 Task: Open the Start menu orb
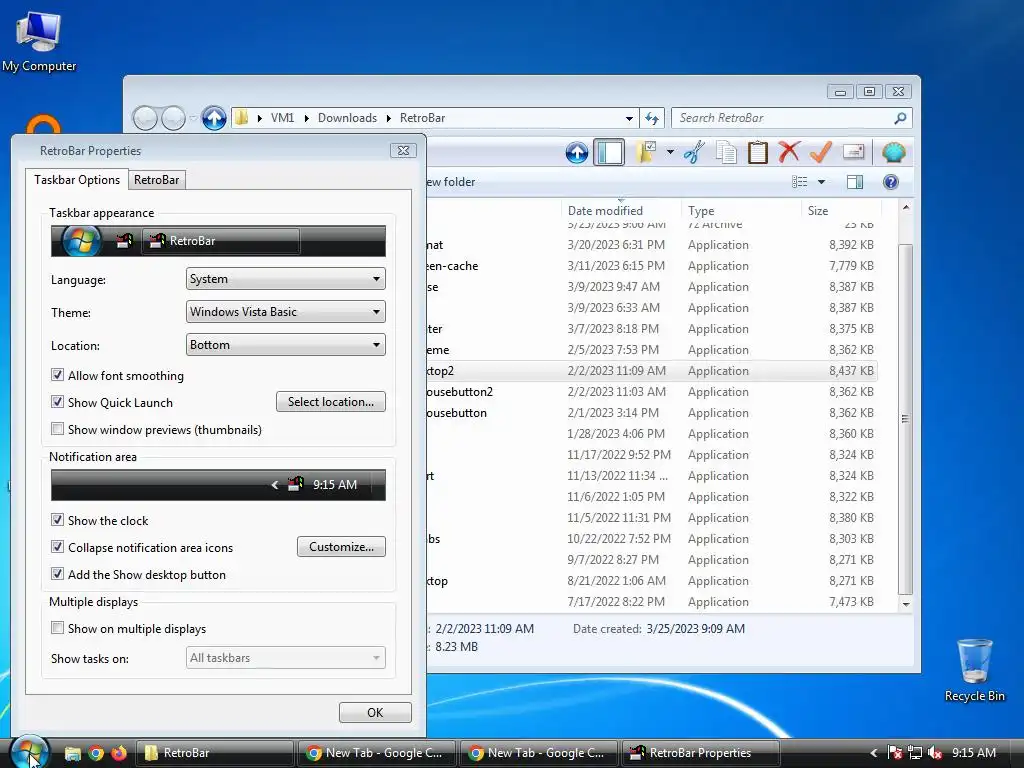pyautogui.click(x=29, y=752)
